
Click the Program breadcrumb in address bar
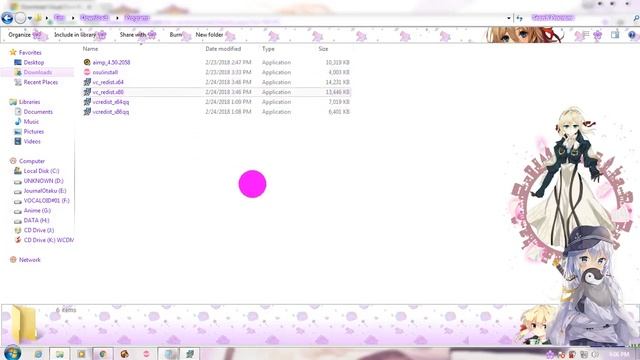tap(137, 18)
